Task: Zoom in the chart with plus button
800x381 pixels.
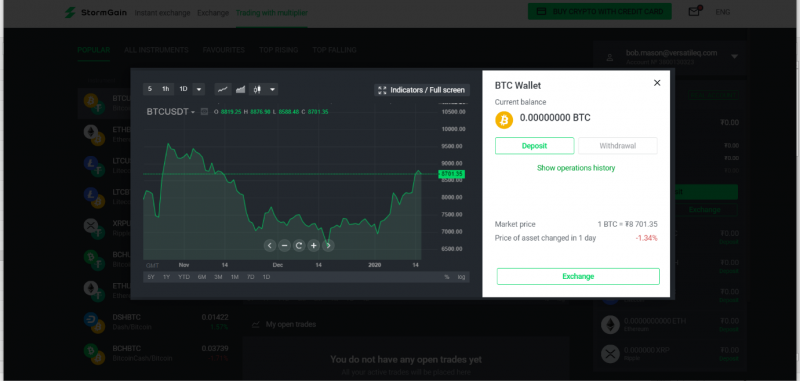Action: click(314, 246)
